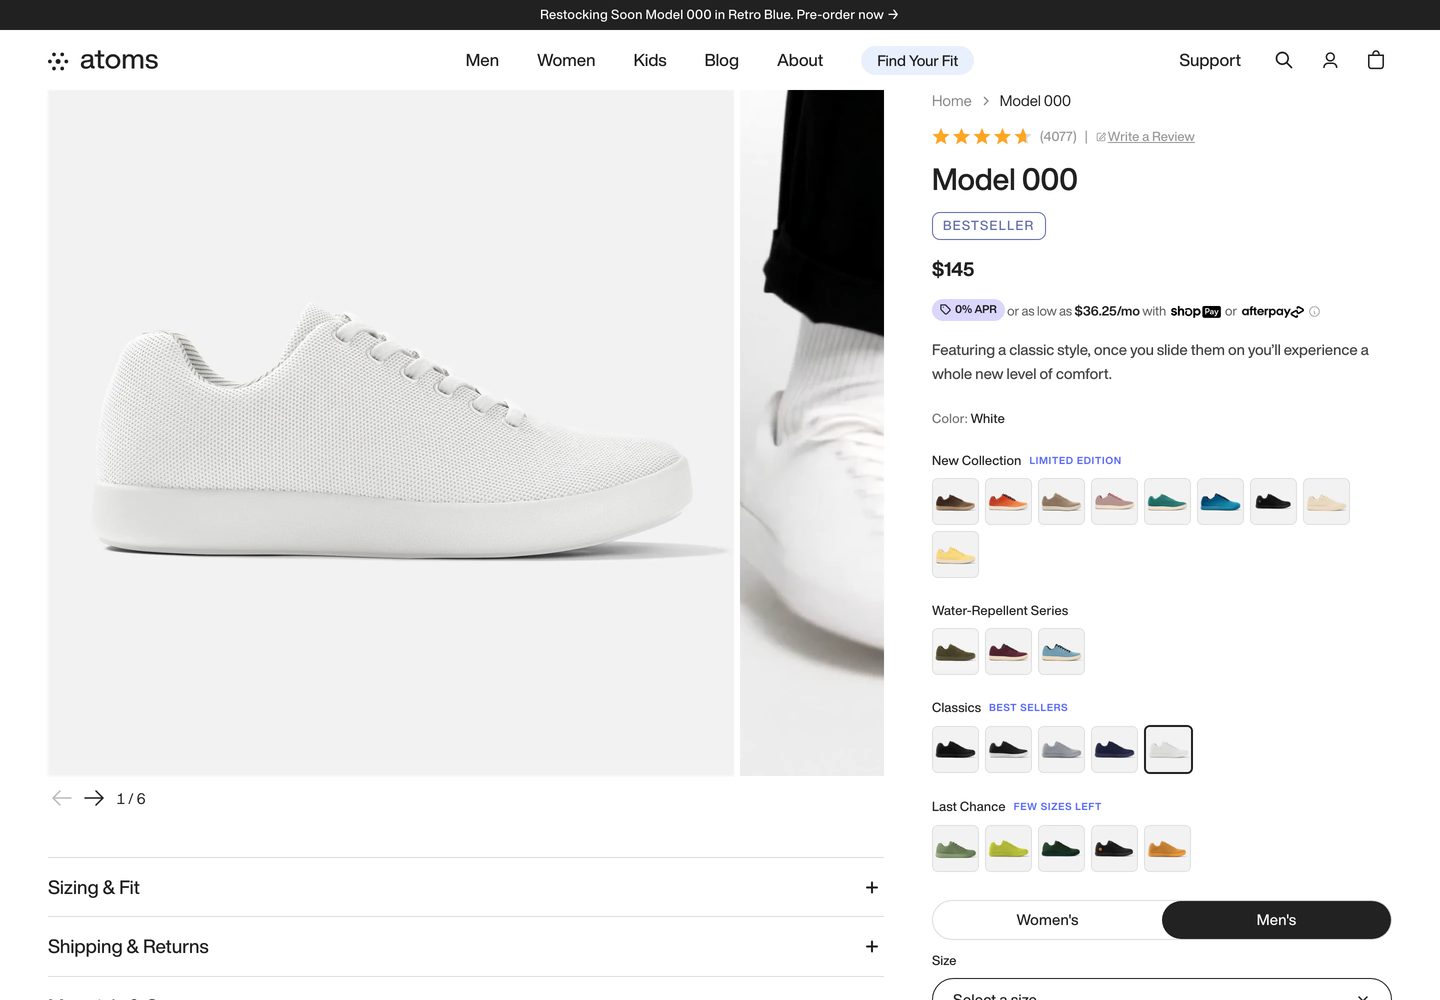Open the account profile icon

tap(1330, 60)
